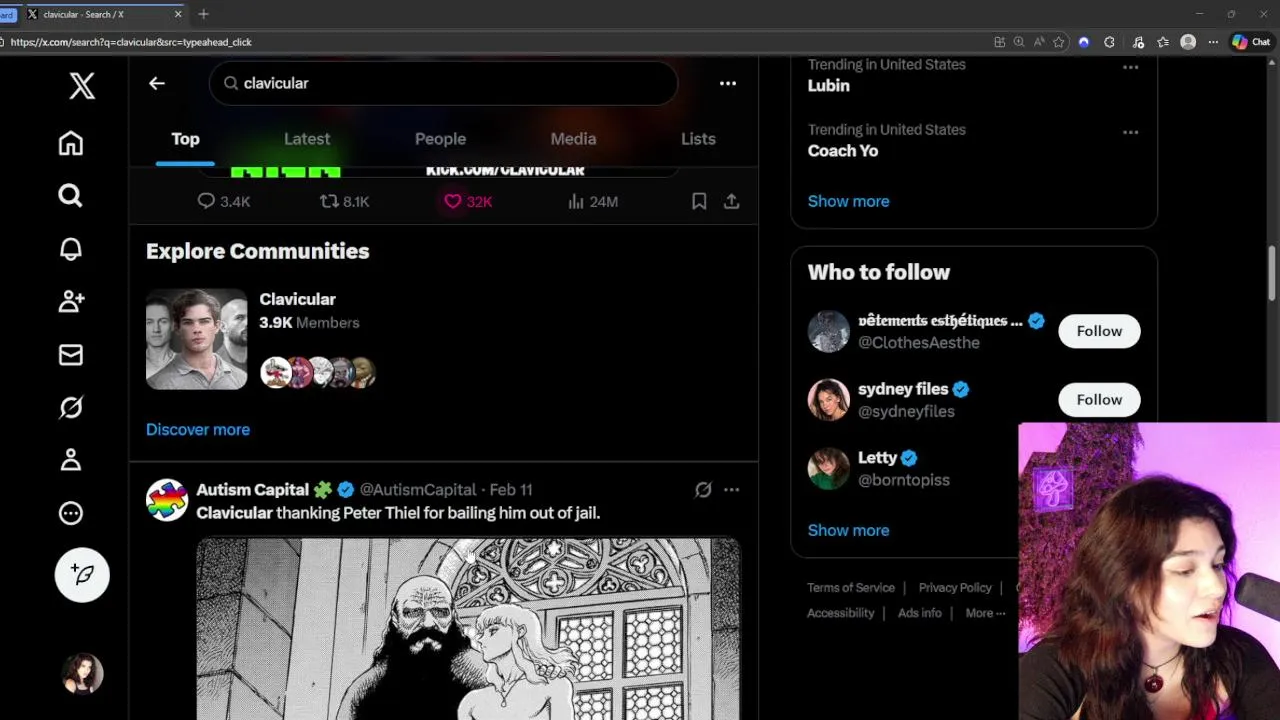This screenshot has height=720, width=1280.
Task: Click the back arrow near search
Action: [157, 83]
